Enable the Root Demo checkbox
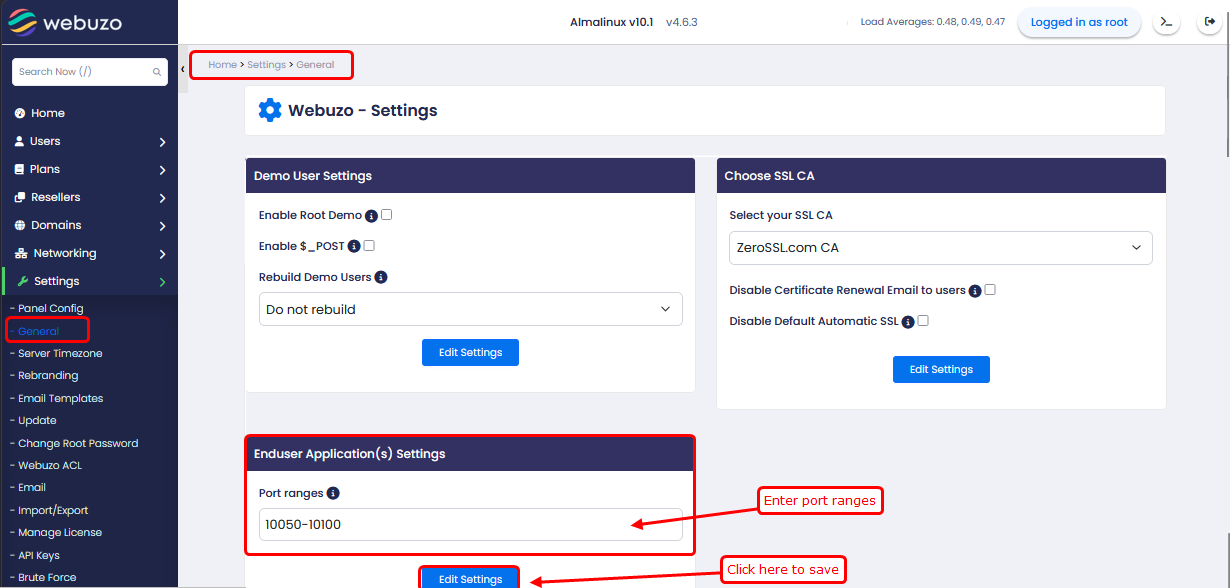 tap(386, 214)
